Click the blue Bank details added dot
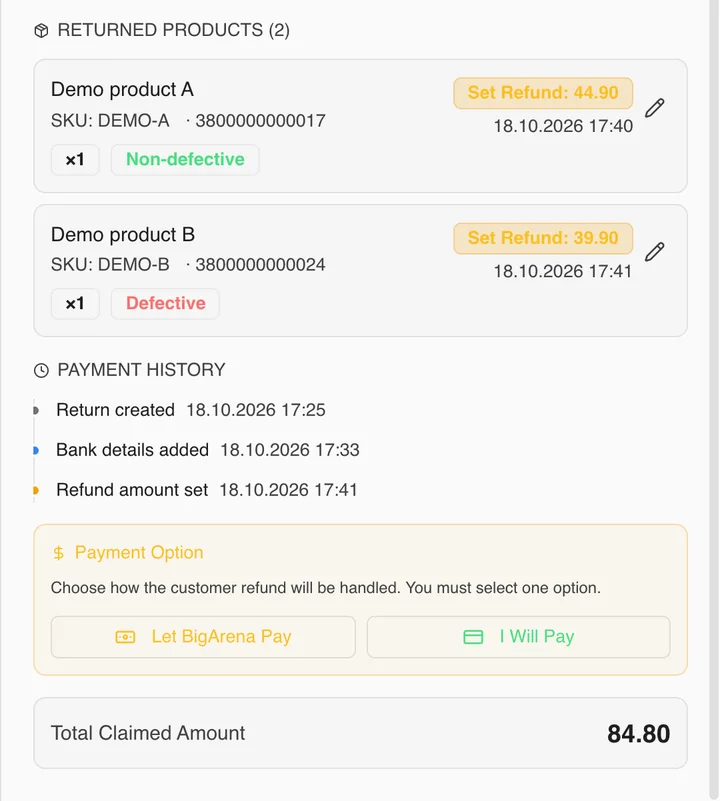Screen dimensions: 720x801 point(35,450)
